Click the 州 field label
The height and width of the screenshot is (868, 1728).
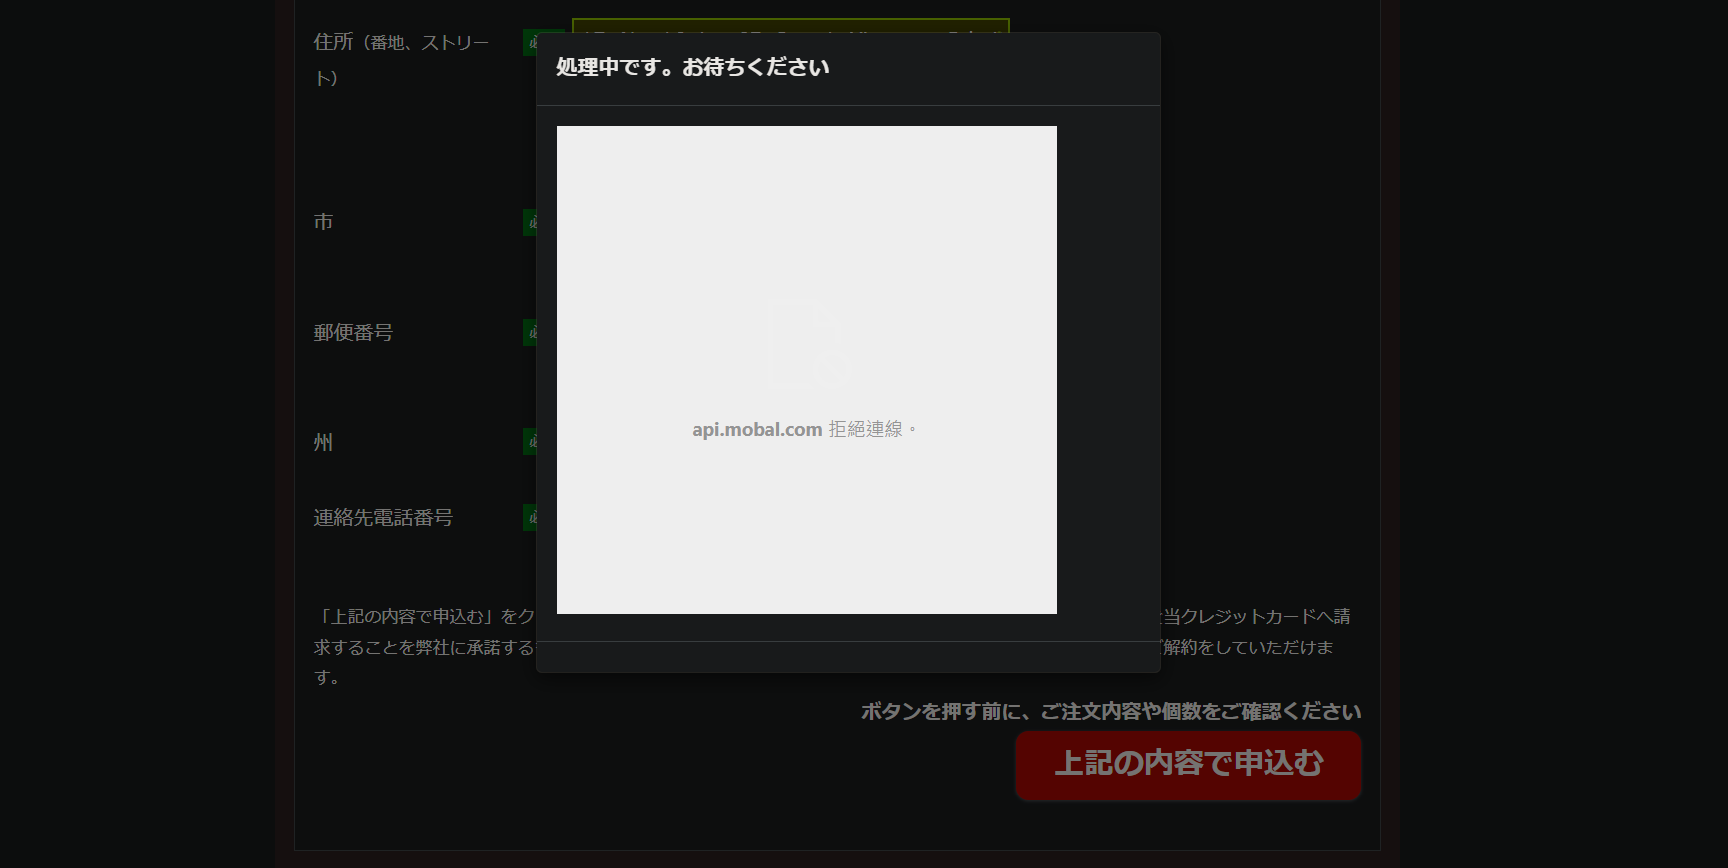tap(323, 442)
